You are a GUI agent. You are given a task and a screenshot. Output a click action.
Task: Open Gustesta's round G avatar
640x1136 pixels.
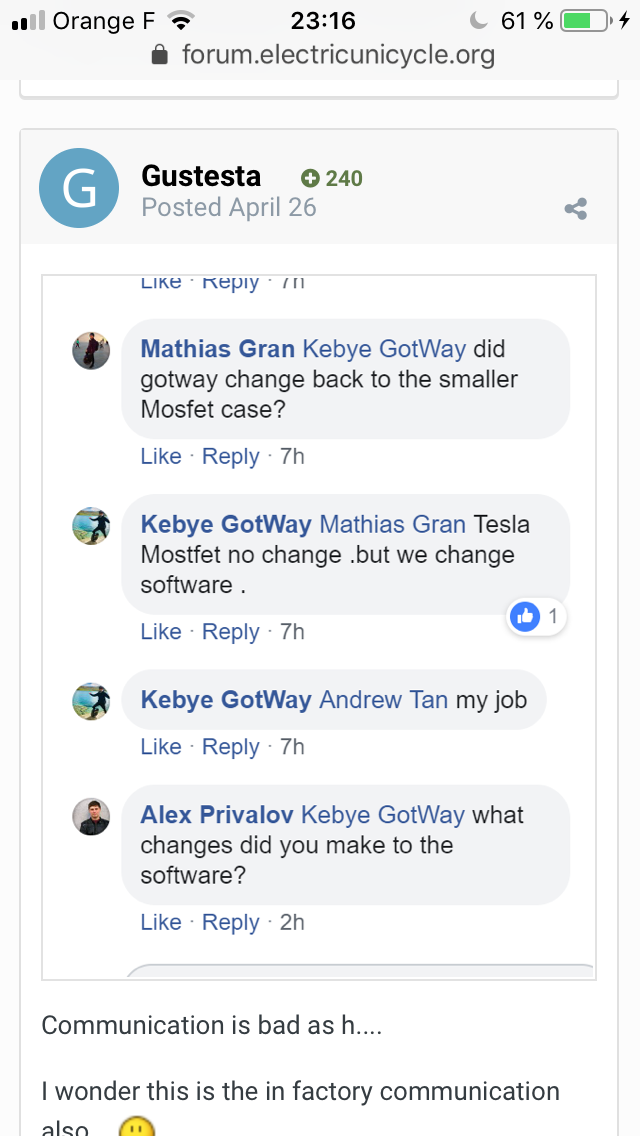(x=79, y=188)
